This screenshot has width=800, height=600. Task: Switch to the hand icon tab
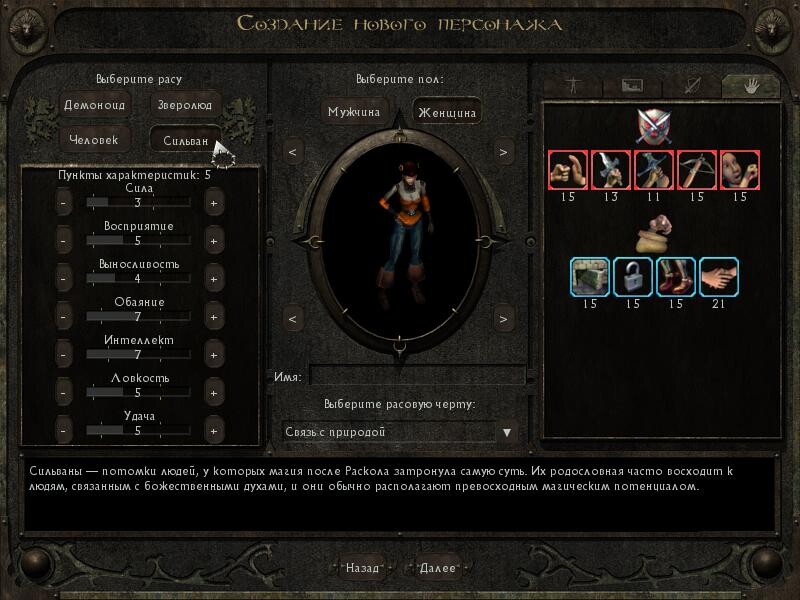click(x=751, y=86)
